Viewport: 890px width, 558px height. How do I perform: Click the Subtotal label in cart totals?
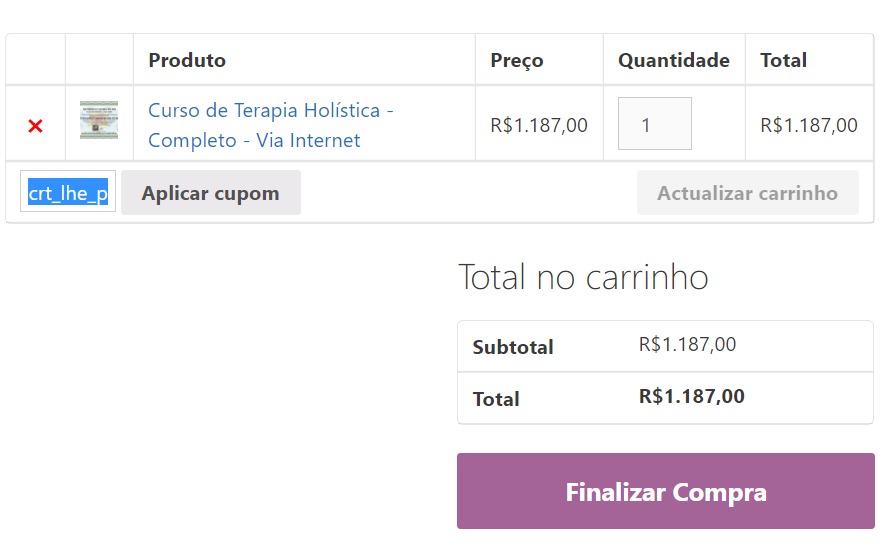513,347
